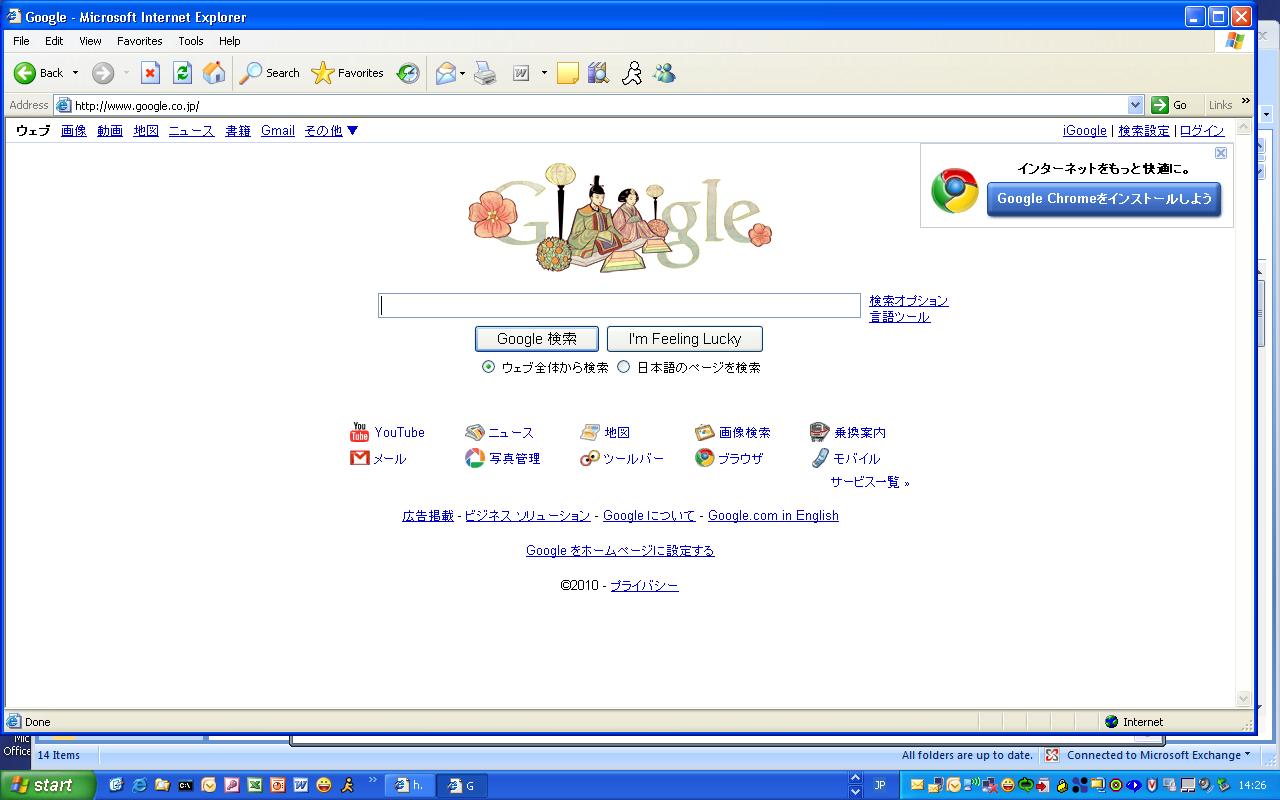Image resolution: width=1280 pixels, height=800 pixels.
Task: Click the URL in the Address field
Action: [x=137, y=105]
